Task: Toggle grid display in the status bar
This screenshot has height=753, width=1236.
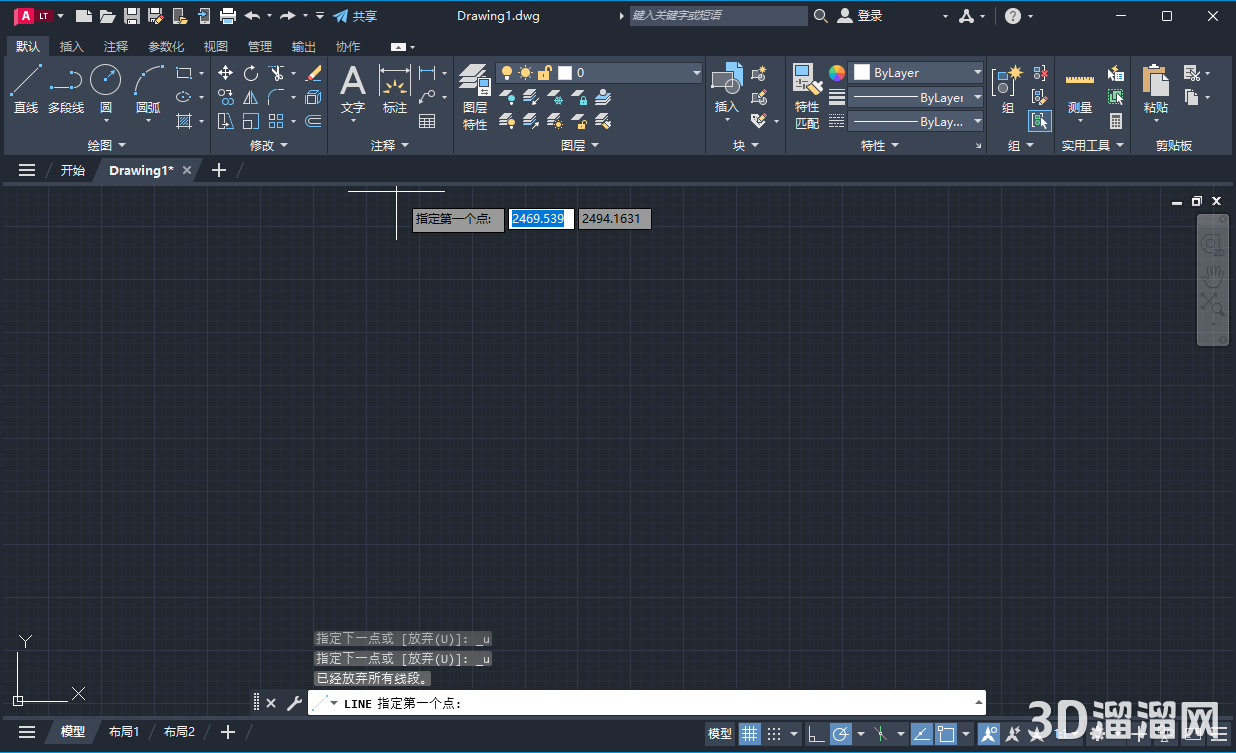Action: (x=749, y=733)
